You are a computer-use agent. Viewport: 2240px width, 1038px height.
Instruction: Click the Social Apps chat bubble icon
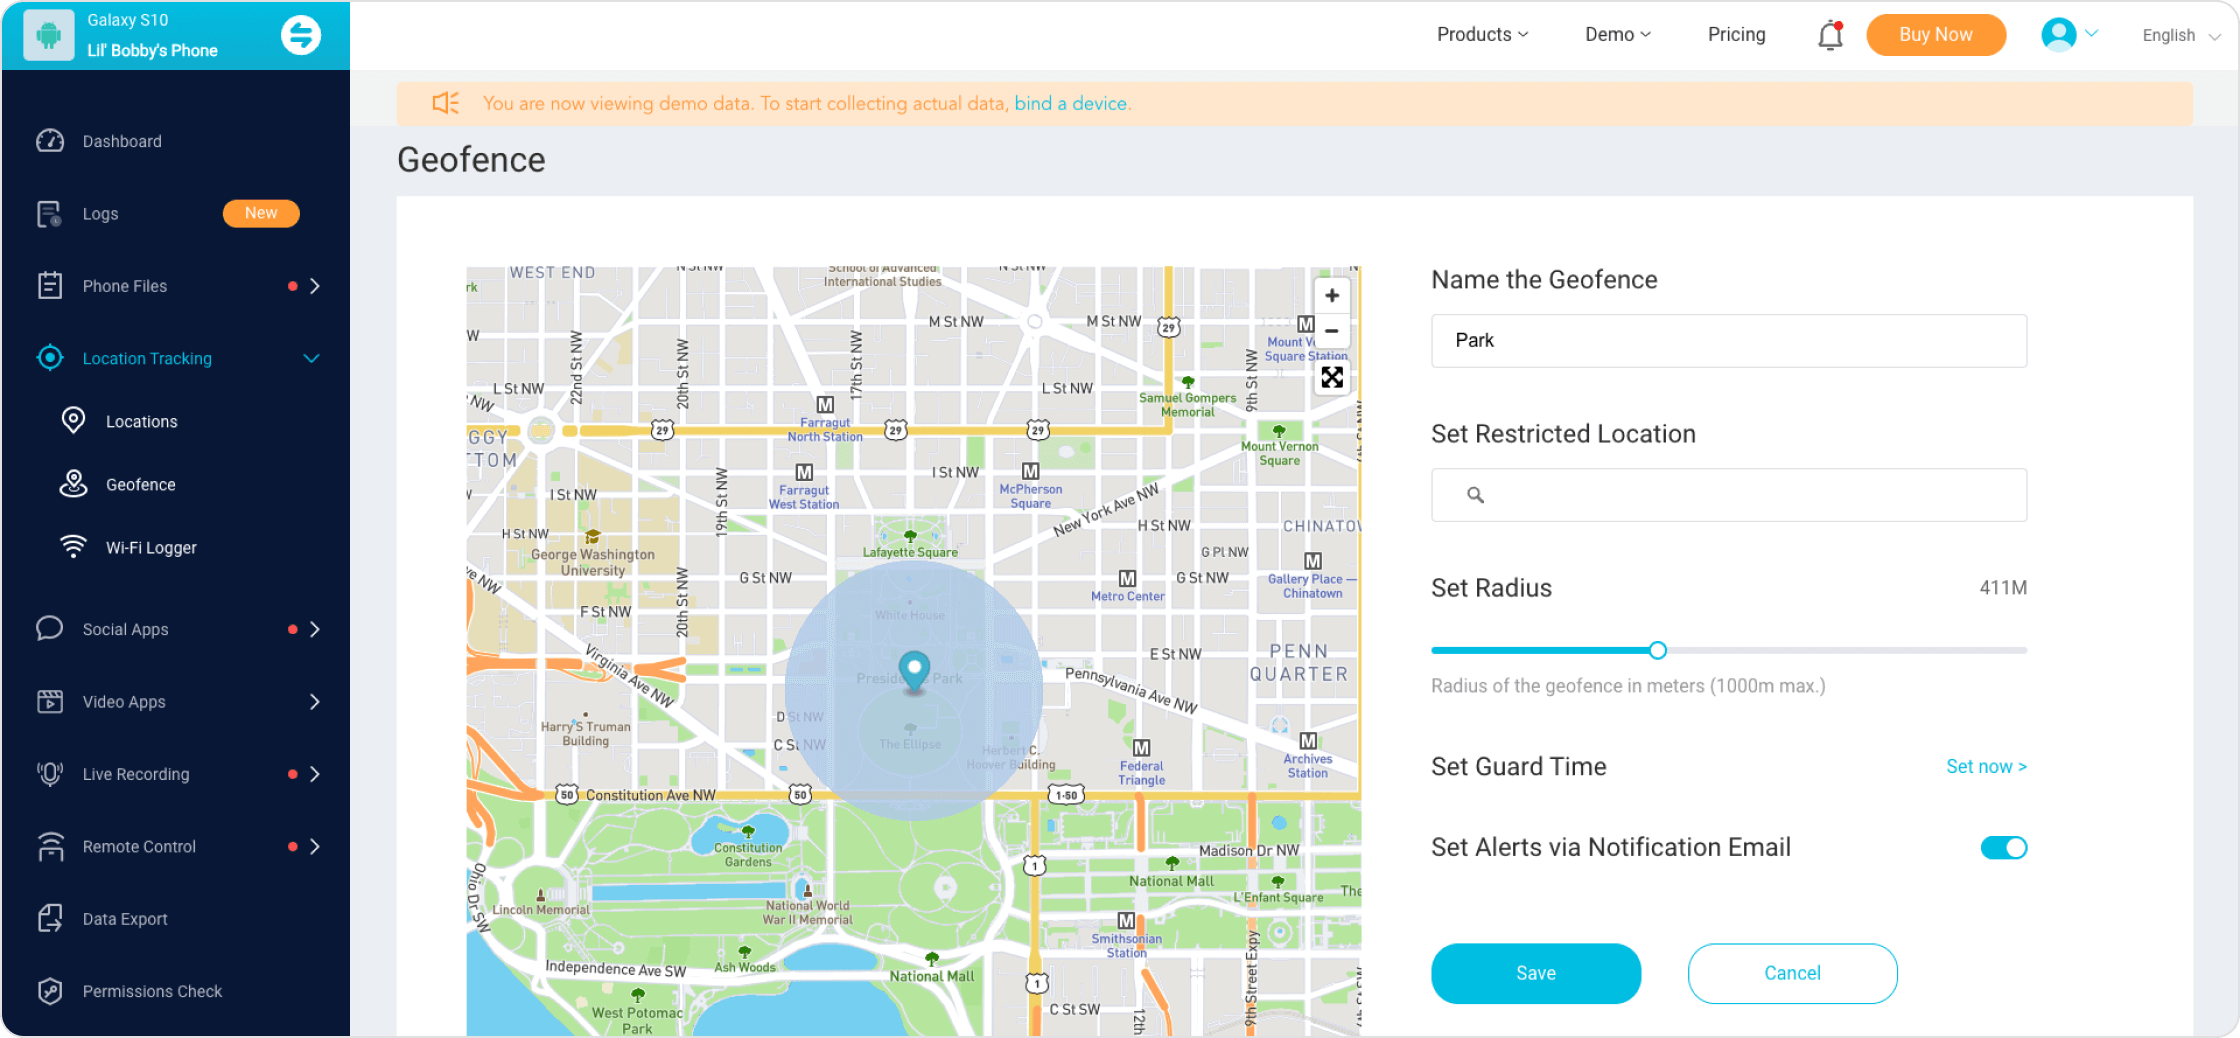pyautogui.click(x=50, y=629)
